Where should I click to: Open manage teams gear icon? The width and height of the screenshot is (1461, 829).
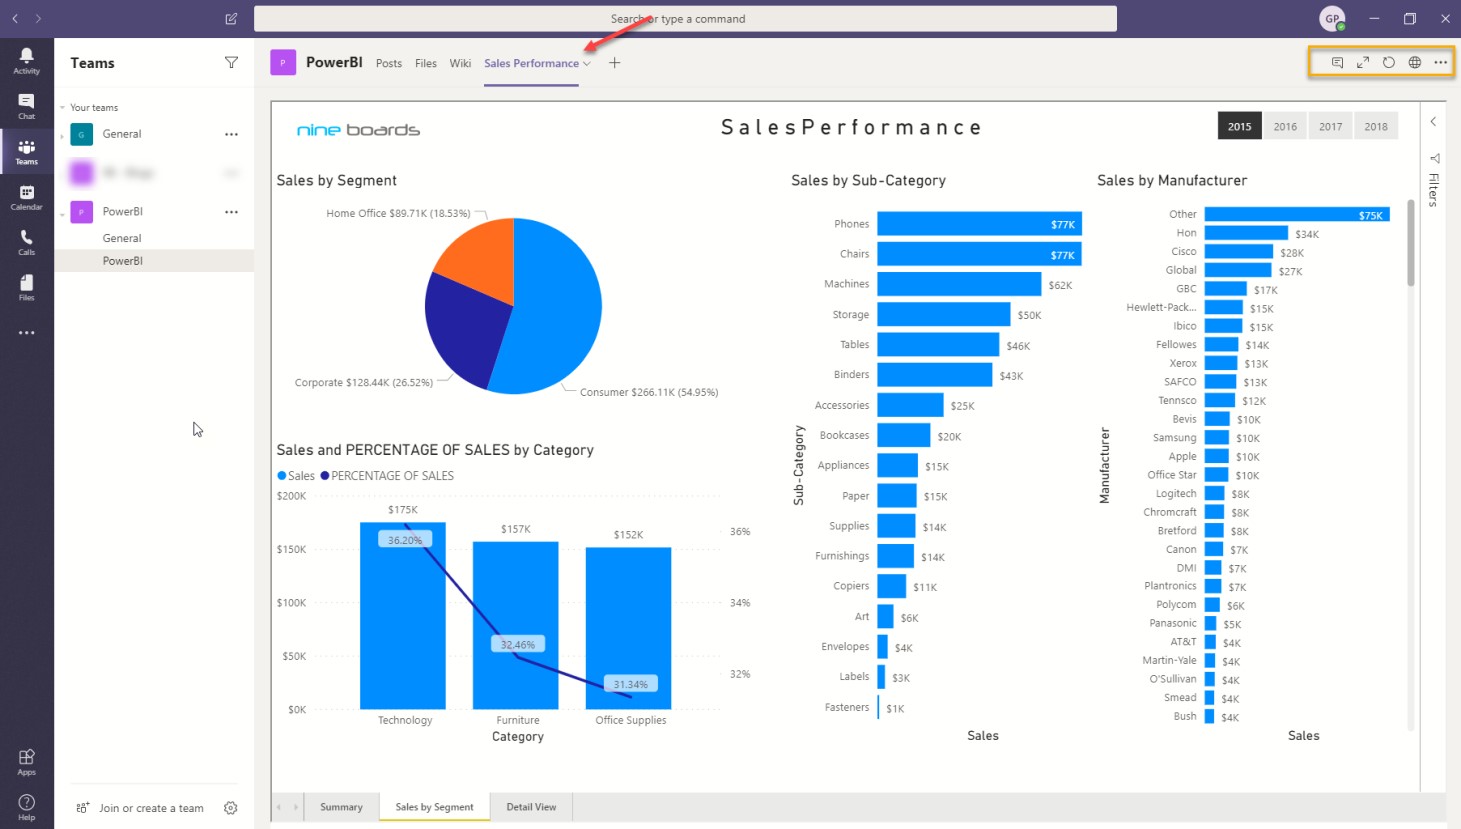click(x=231, y=808)
